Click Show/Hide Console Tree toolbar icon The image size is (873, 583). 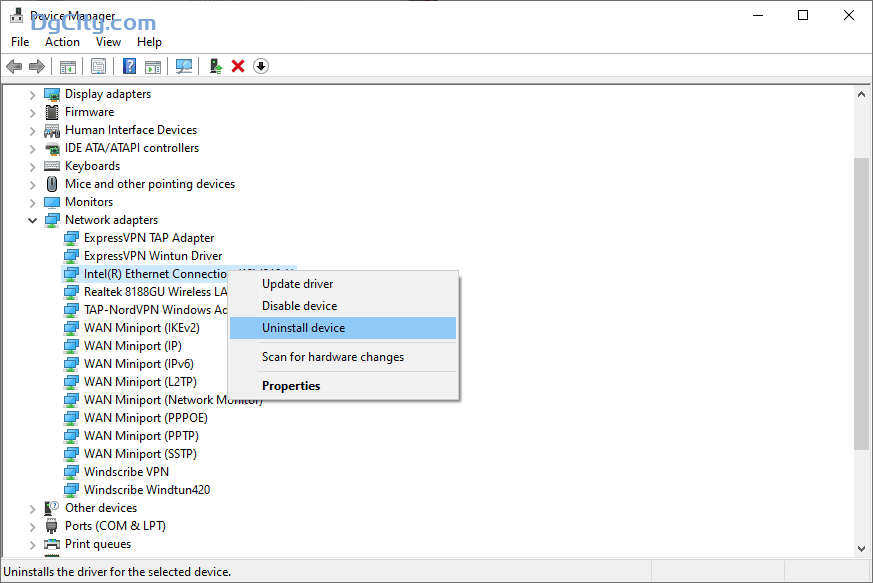67,67
